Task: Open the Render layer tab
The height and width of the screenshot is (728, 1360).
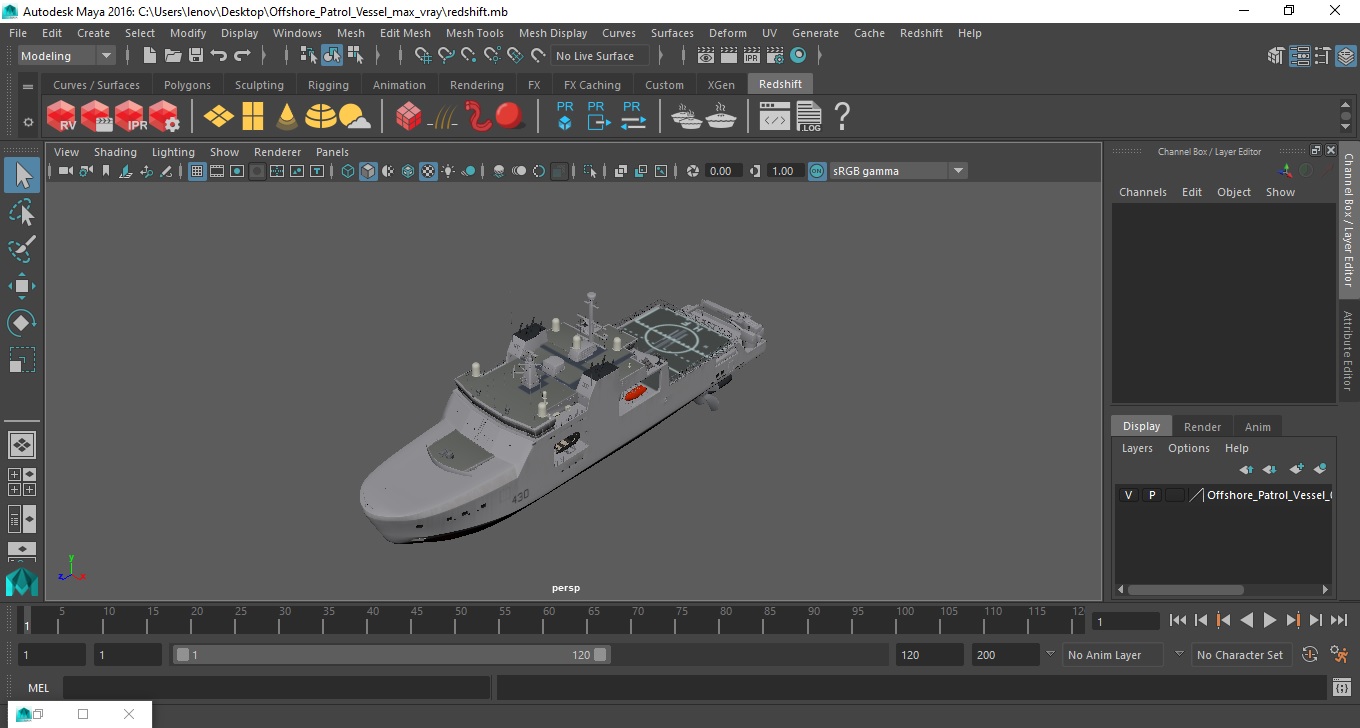Action: point(1202,427)
